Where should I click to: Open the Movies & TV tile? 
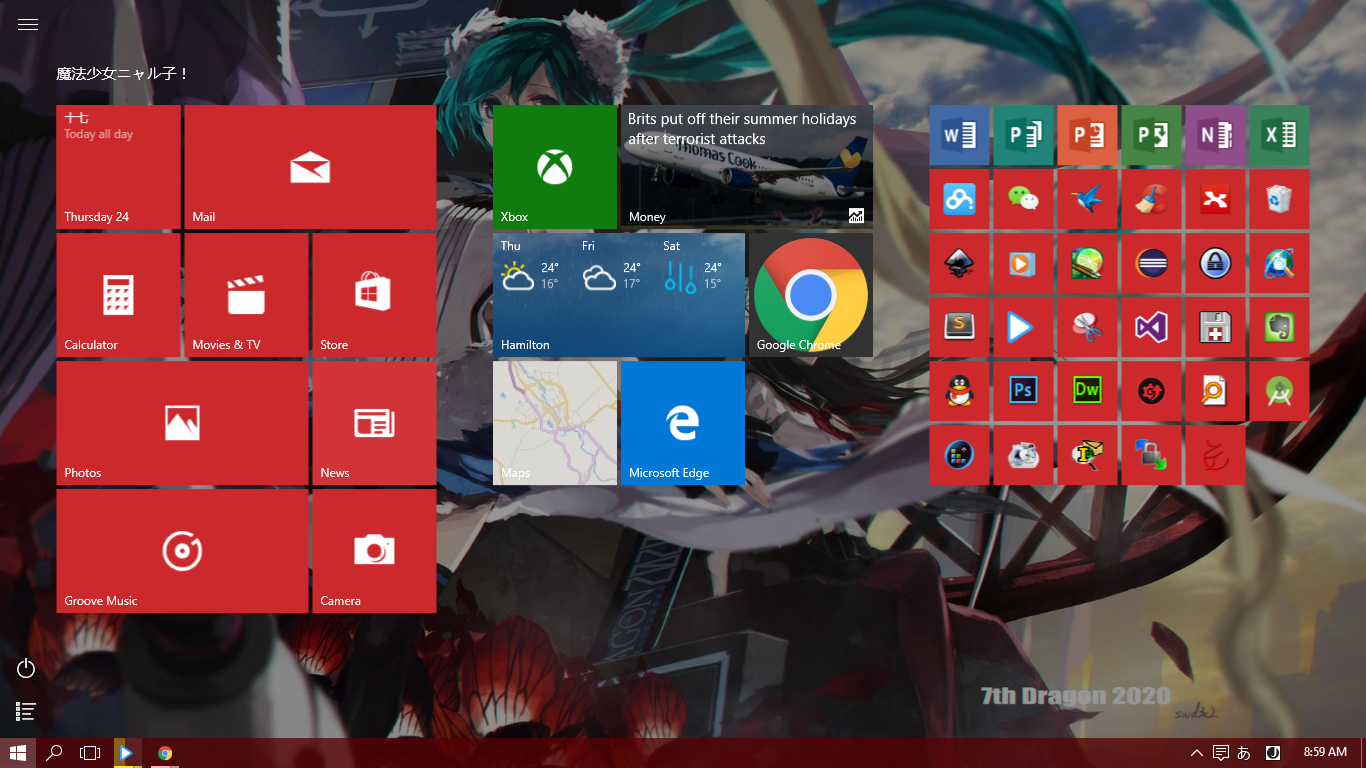(246, 295)
